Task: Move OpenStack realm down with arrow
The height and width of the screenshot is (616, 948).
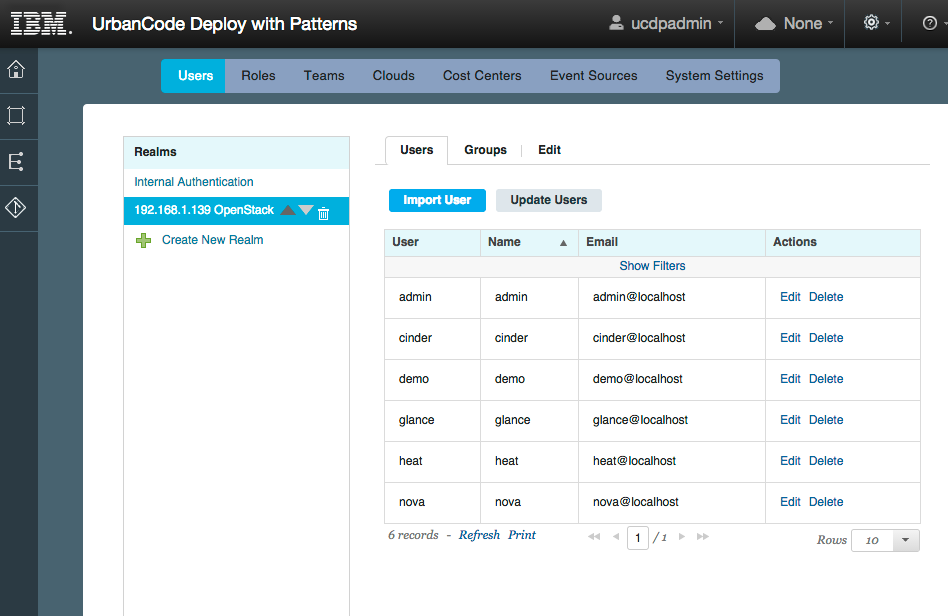Action: (306, 210)
